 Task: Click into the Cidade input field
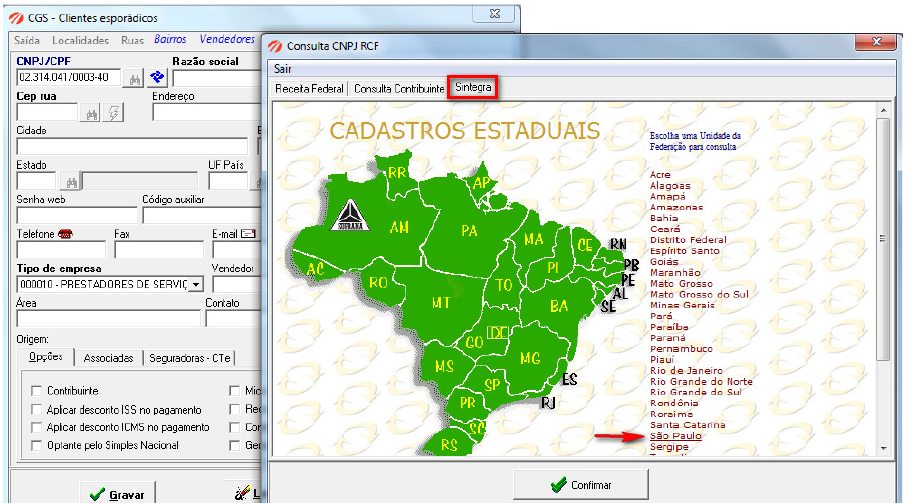[132, 146]
